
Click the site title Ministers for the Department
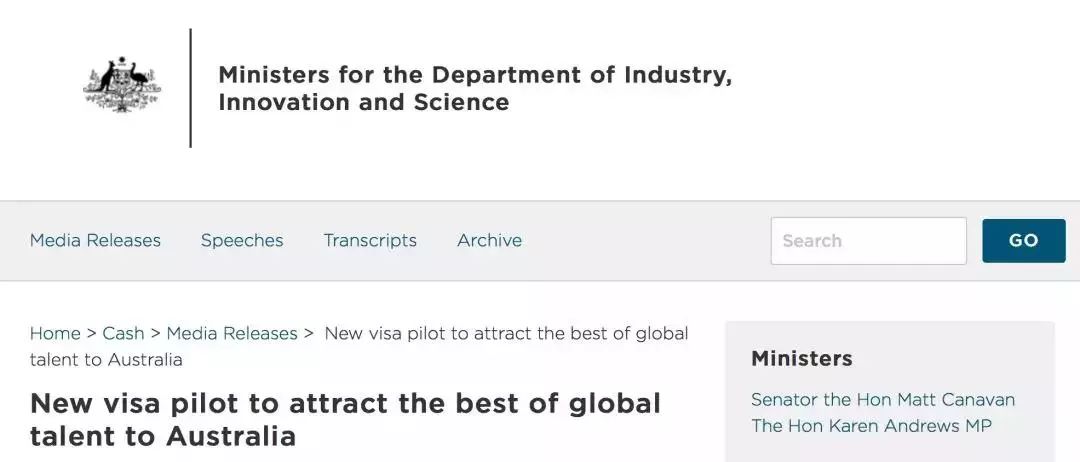(475, 88)
